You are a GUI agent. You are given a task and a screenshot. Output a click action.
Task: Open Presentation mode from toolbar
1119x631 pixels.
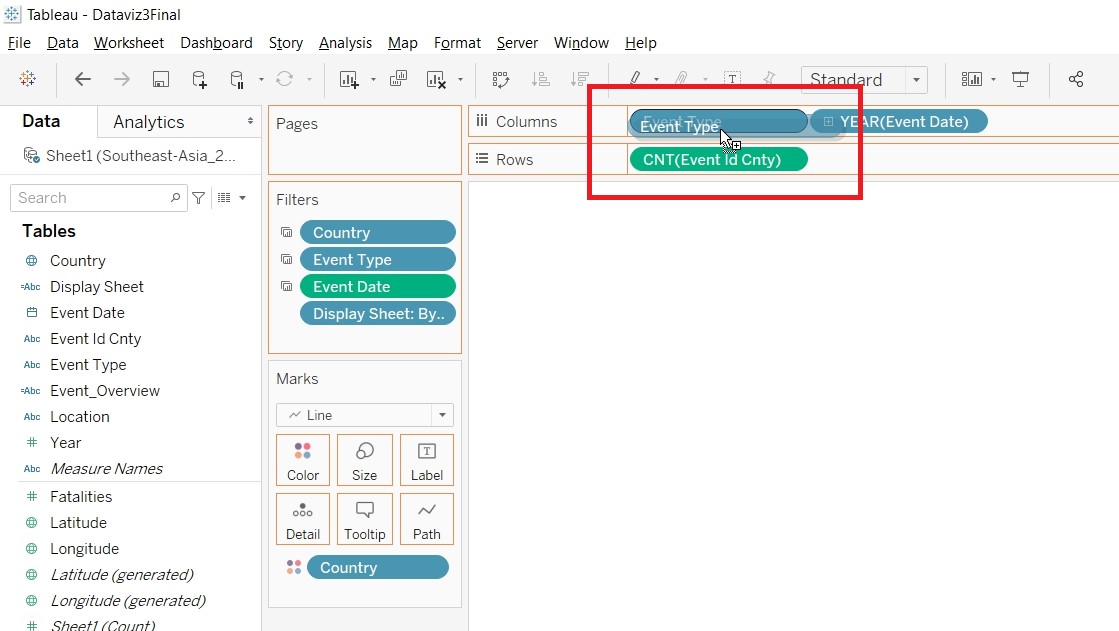pyautogui.click(x=1020, y=80)
